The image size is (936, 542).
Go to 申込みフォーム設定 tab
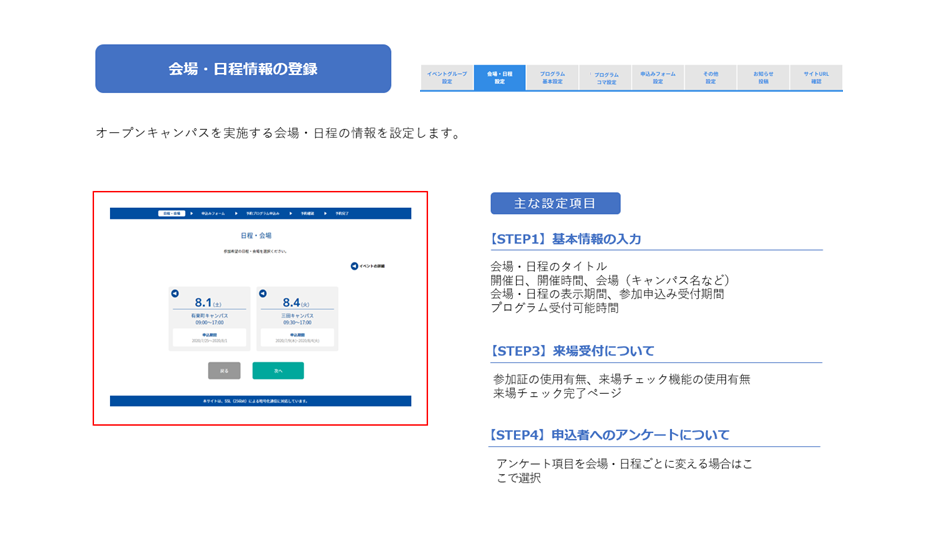(x=658, y=78)
